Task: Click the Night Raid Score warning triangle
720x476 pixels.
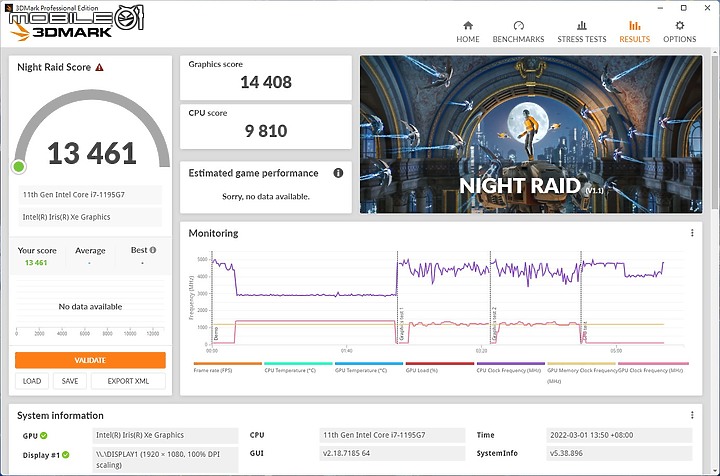Action: pyautogui.click(x=99, y=67)
